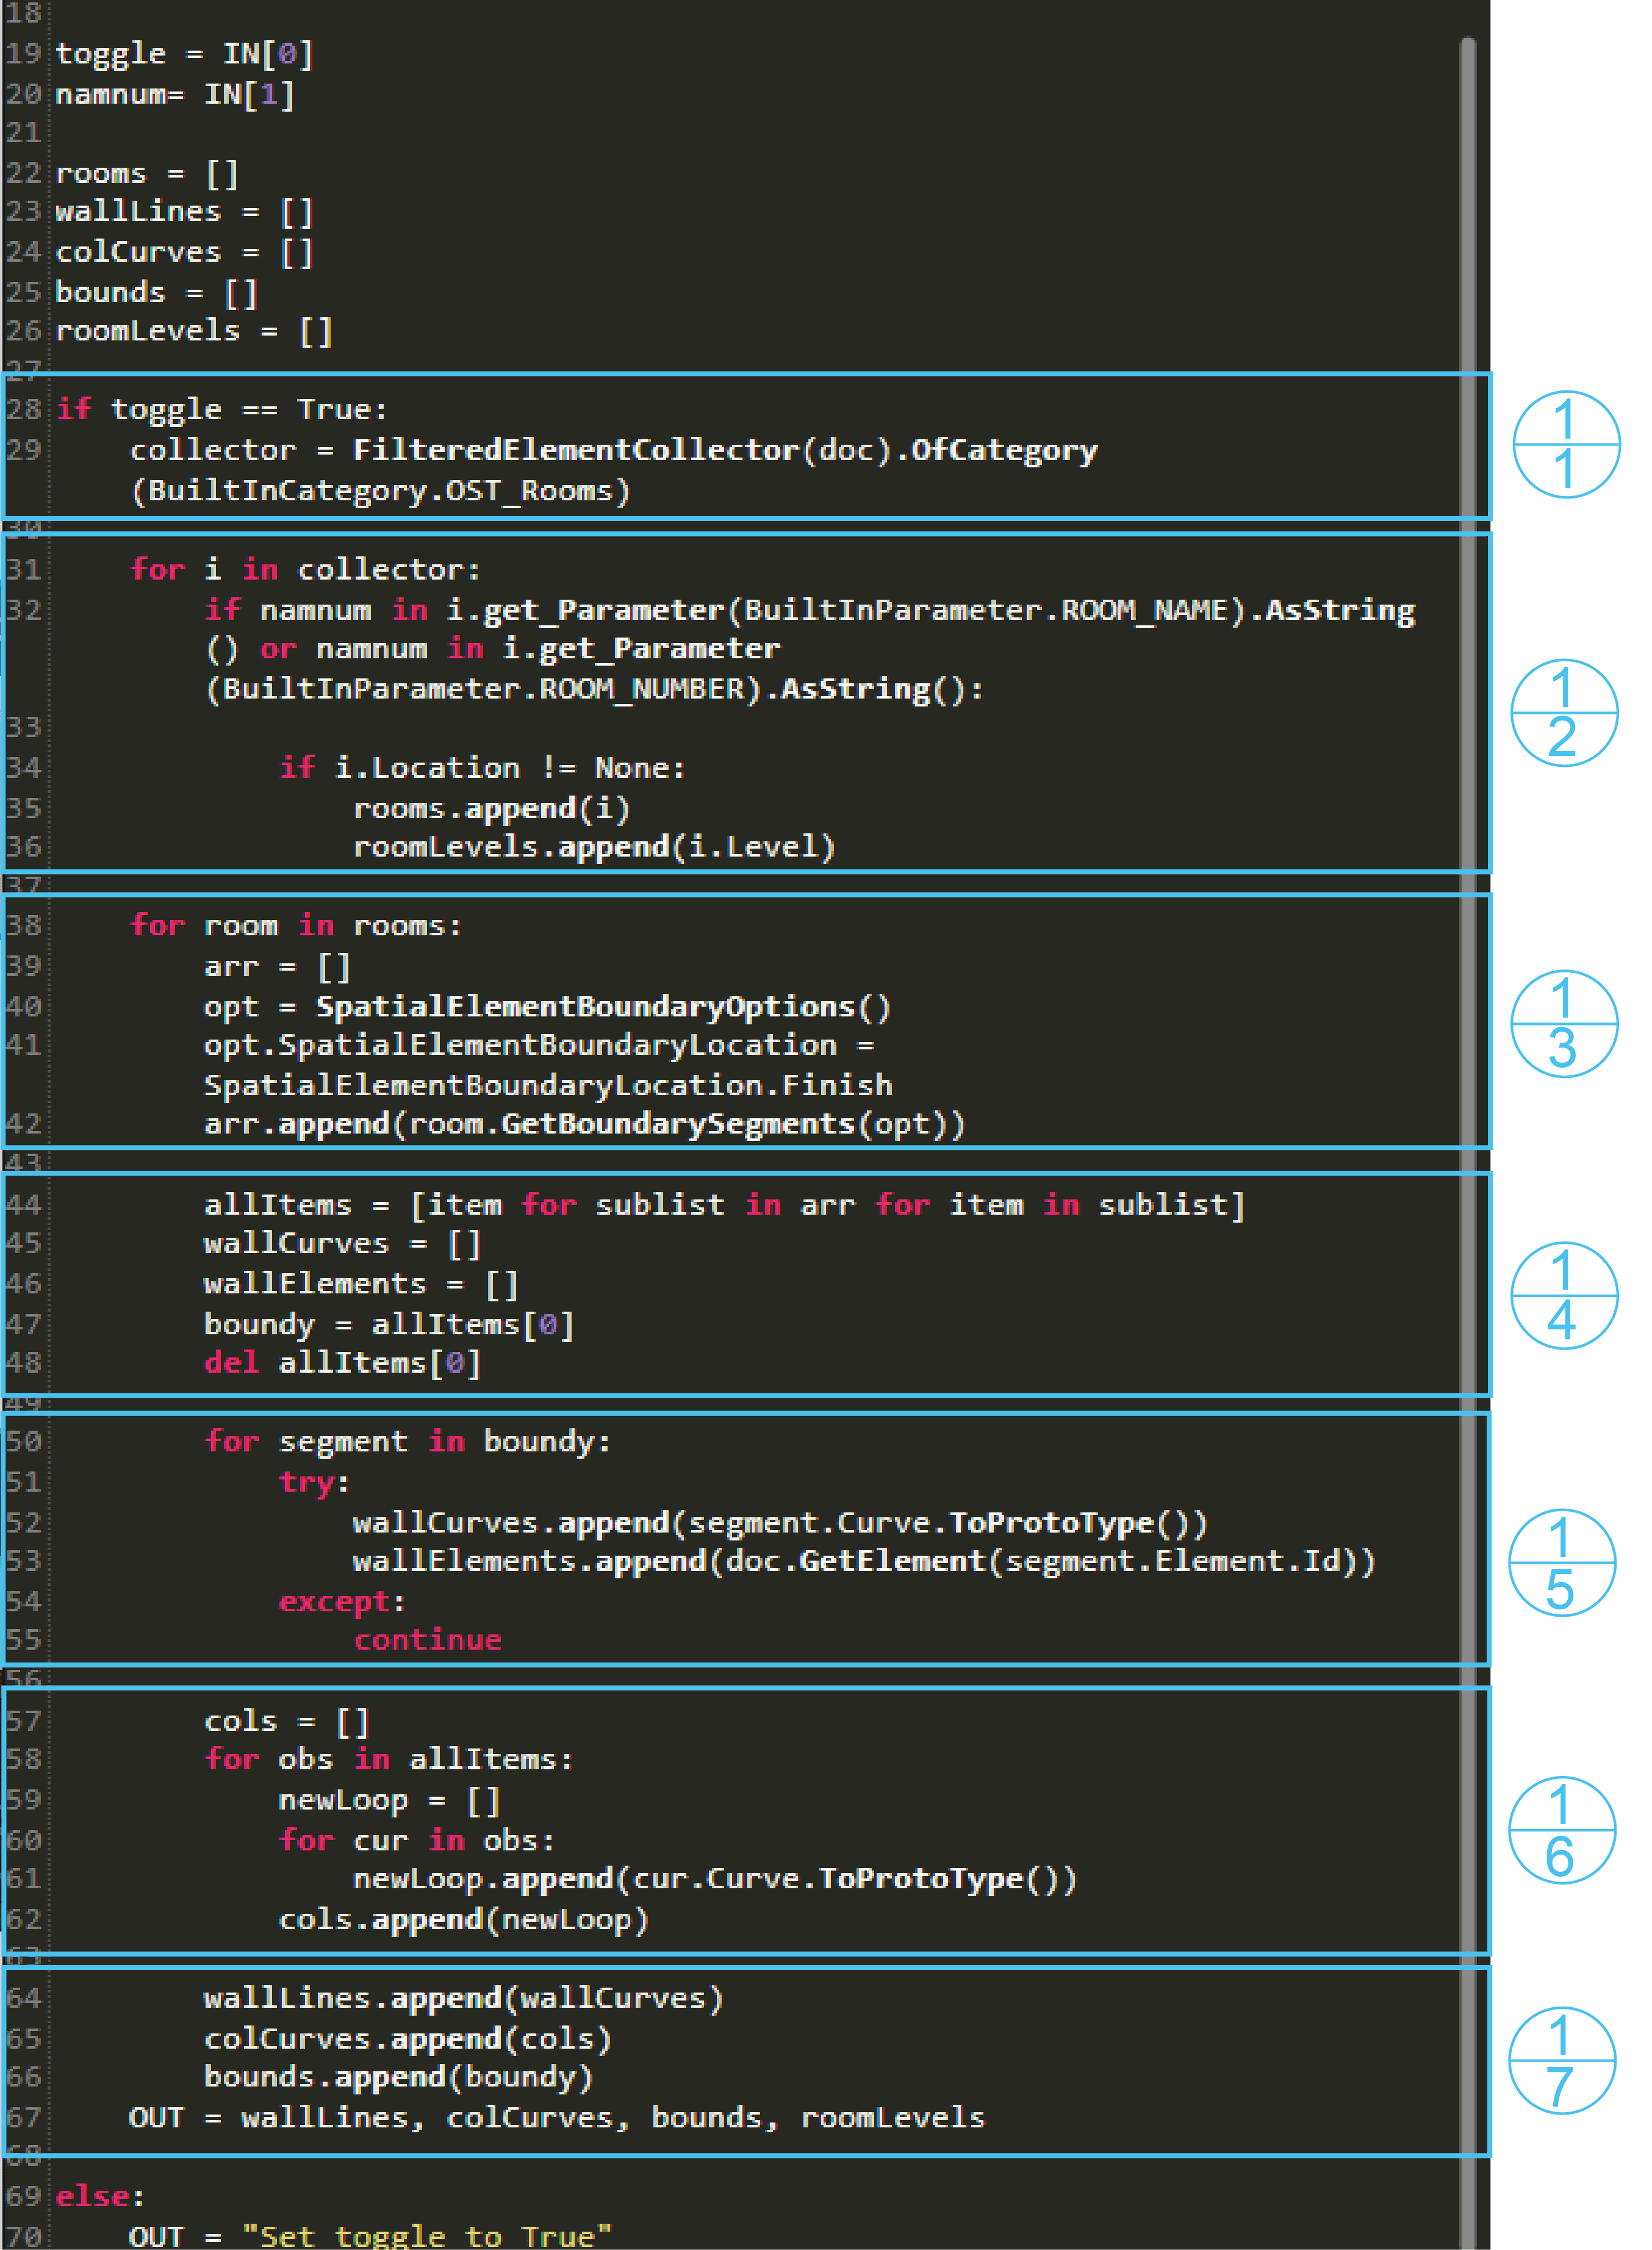Click the word SpatialElementBoundaryOptions on line 40
1652x2250 pixels.
[586, 1006]
